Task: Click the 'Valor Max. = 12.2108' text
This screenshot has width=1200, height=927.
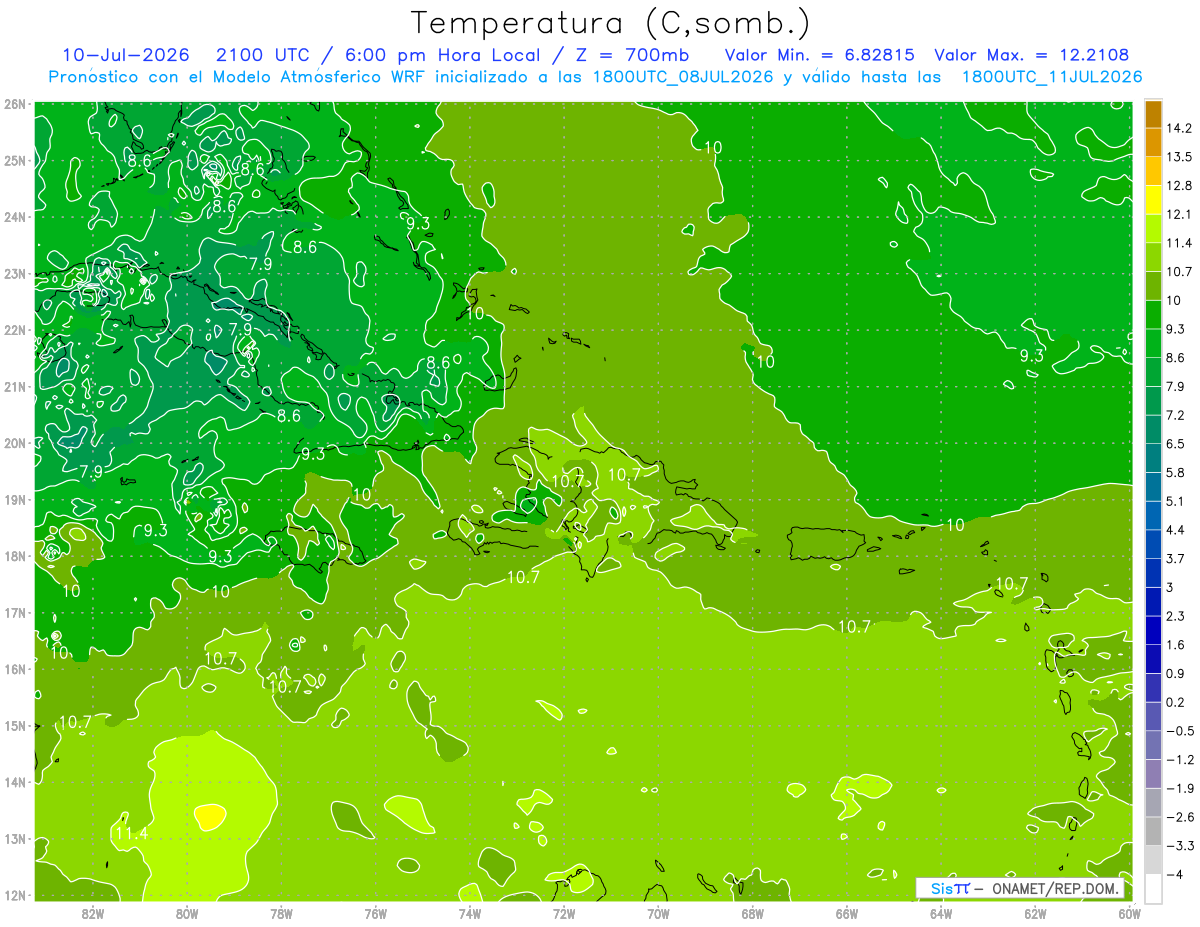Action: (x=1031, y=55)
